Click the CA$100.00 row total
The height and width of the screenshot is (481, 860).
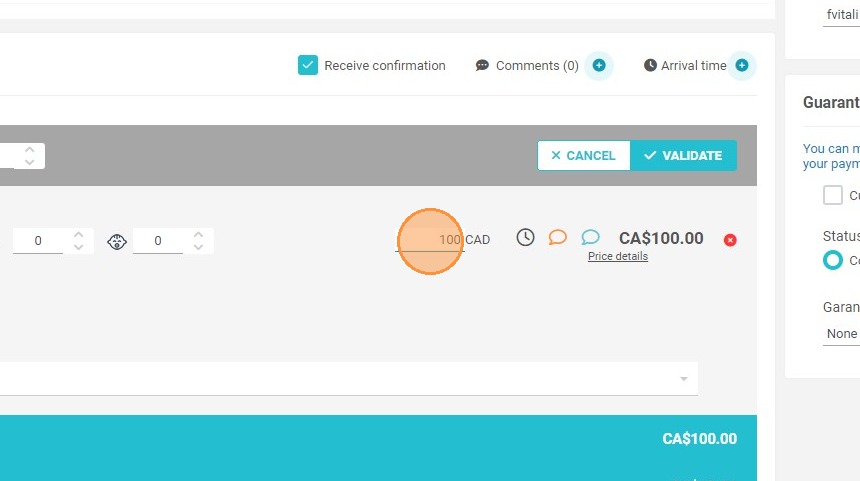tap(661, 238)
